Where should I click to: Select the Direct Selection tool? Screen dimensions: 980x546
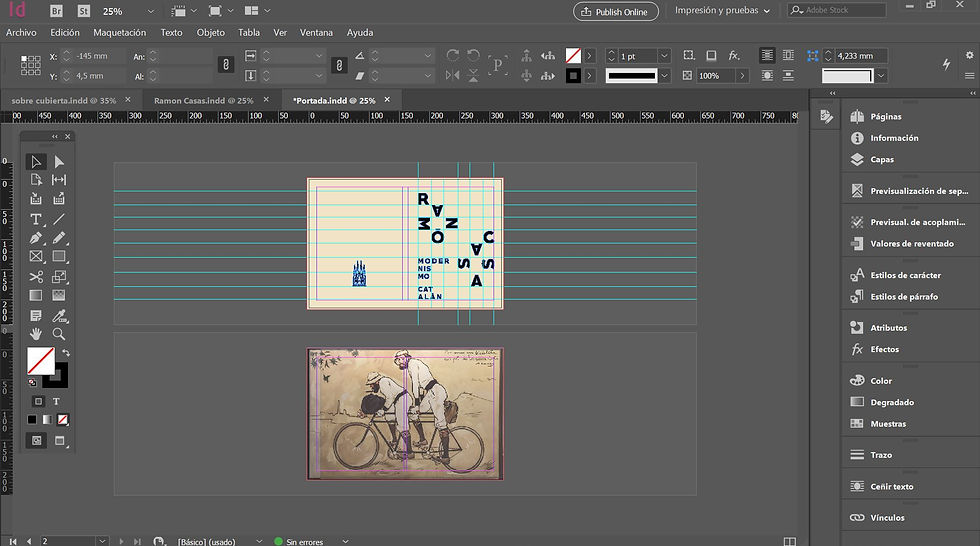[59, 162]
